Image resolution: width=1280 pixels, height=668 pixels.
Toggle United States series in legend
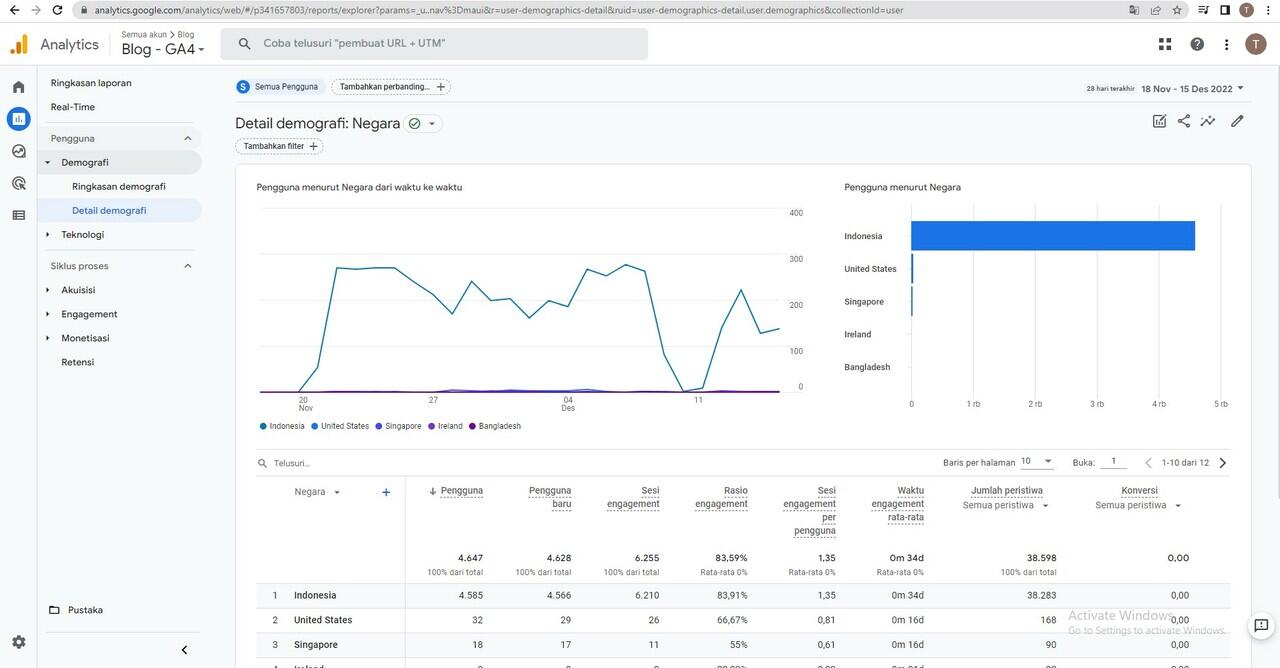(340, 426)
